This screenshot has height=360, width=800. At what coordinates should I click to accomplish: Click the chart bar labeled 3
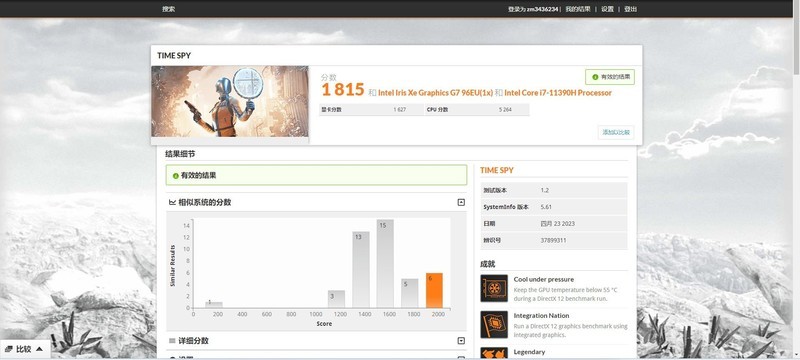pos(336,299)
